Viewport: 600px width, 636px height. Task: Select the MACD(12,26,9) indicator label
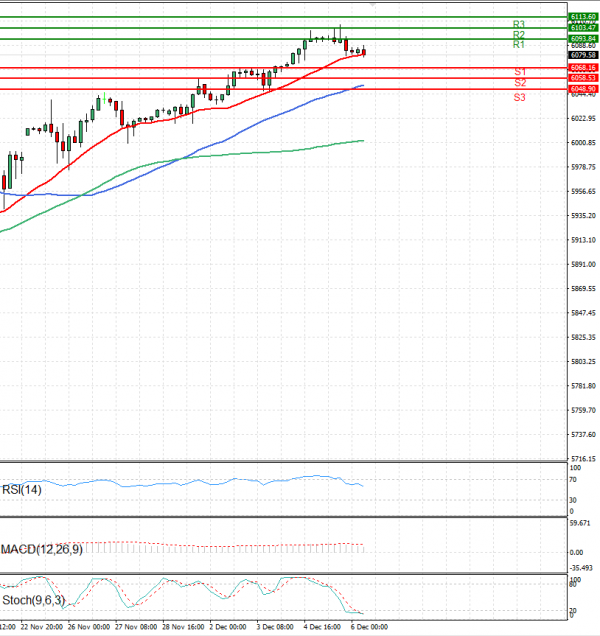coord(42,549)
